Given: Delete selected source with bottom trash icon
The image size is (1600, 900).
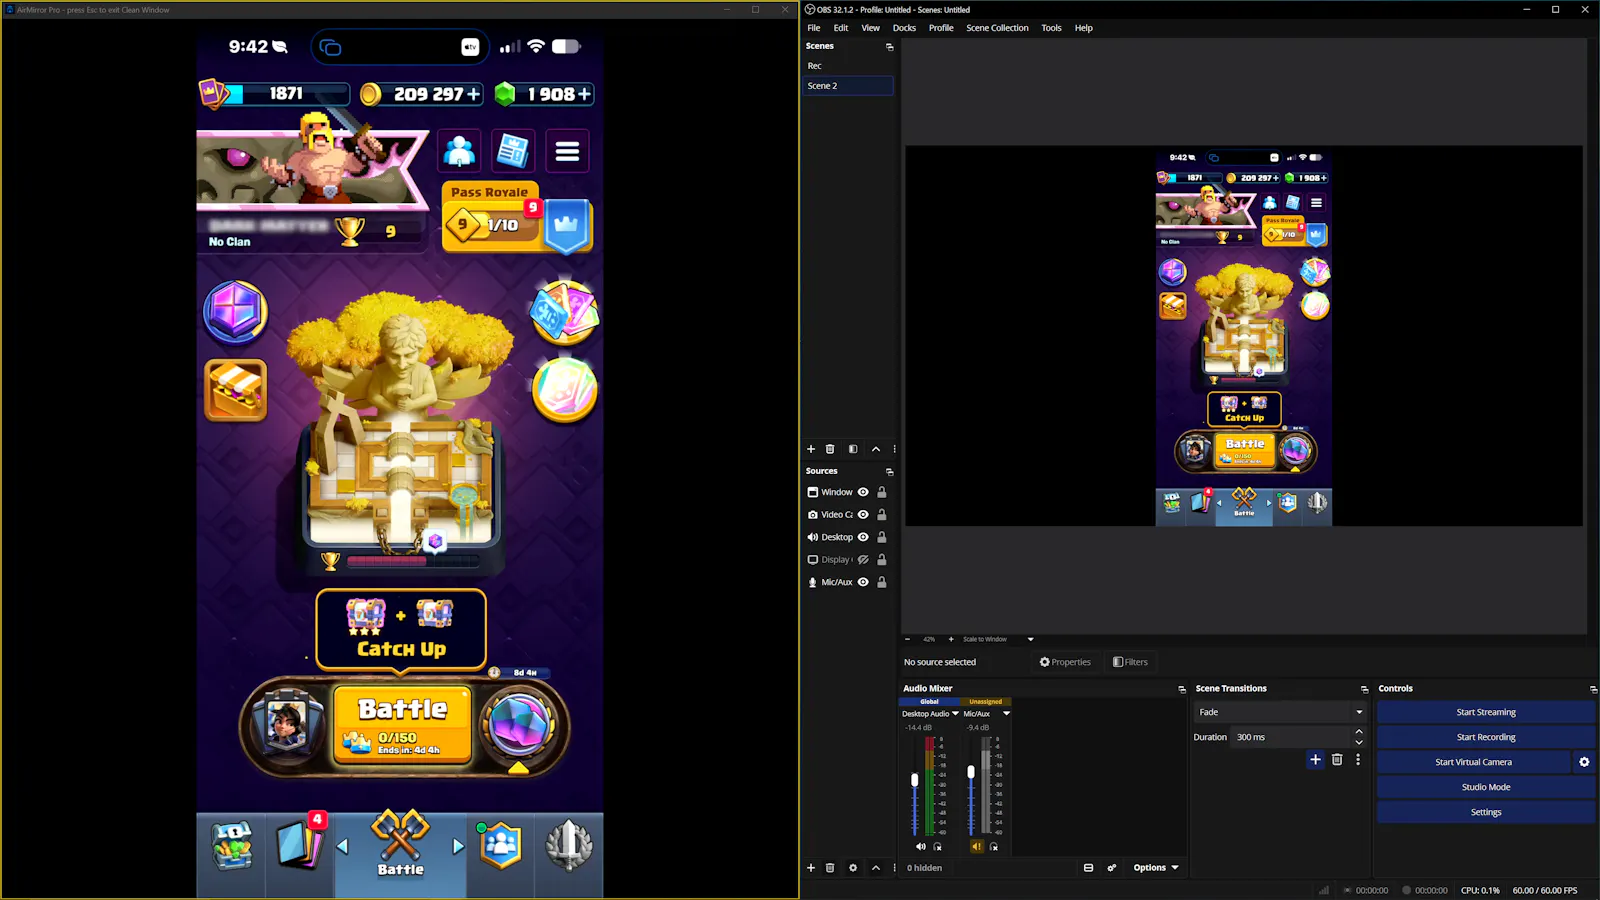Looking at the screenshot, I should coord(830,868).
